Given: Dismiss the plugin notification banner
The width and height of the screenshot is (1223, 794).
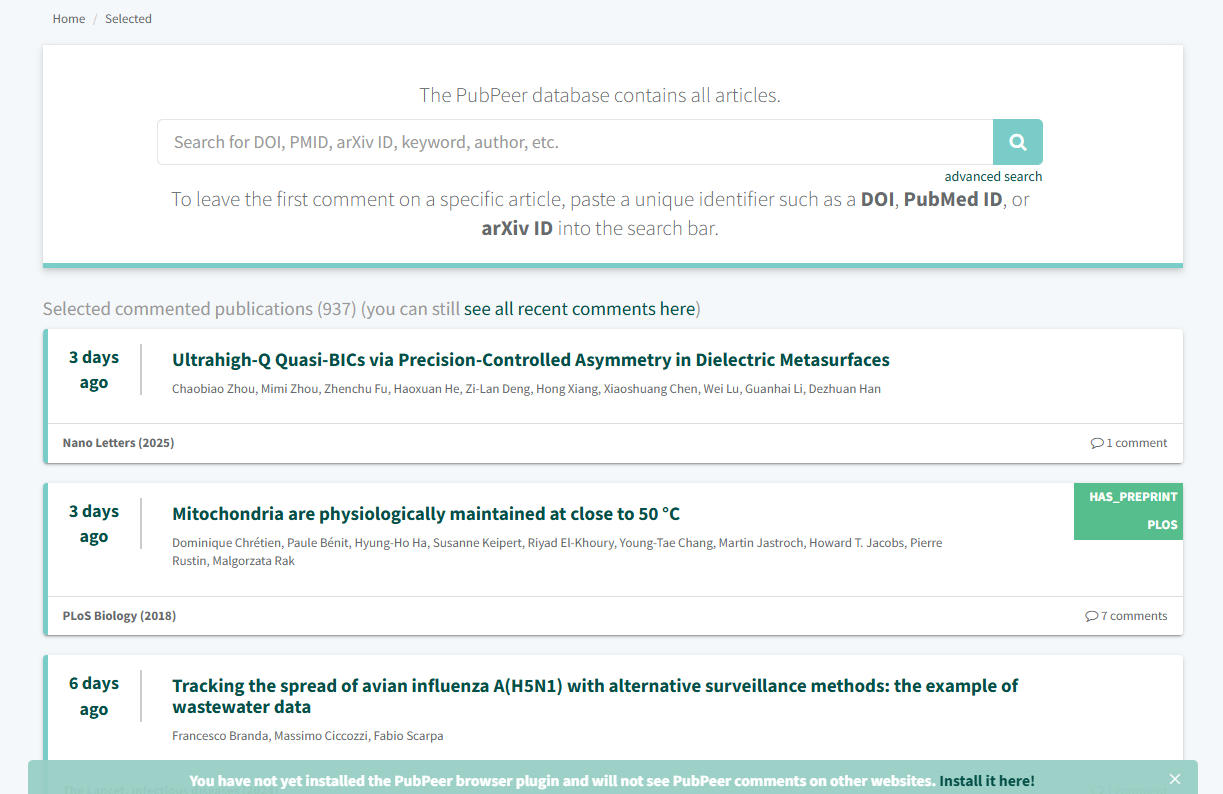Looking at the screenshot, I should point(1175,779).
